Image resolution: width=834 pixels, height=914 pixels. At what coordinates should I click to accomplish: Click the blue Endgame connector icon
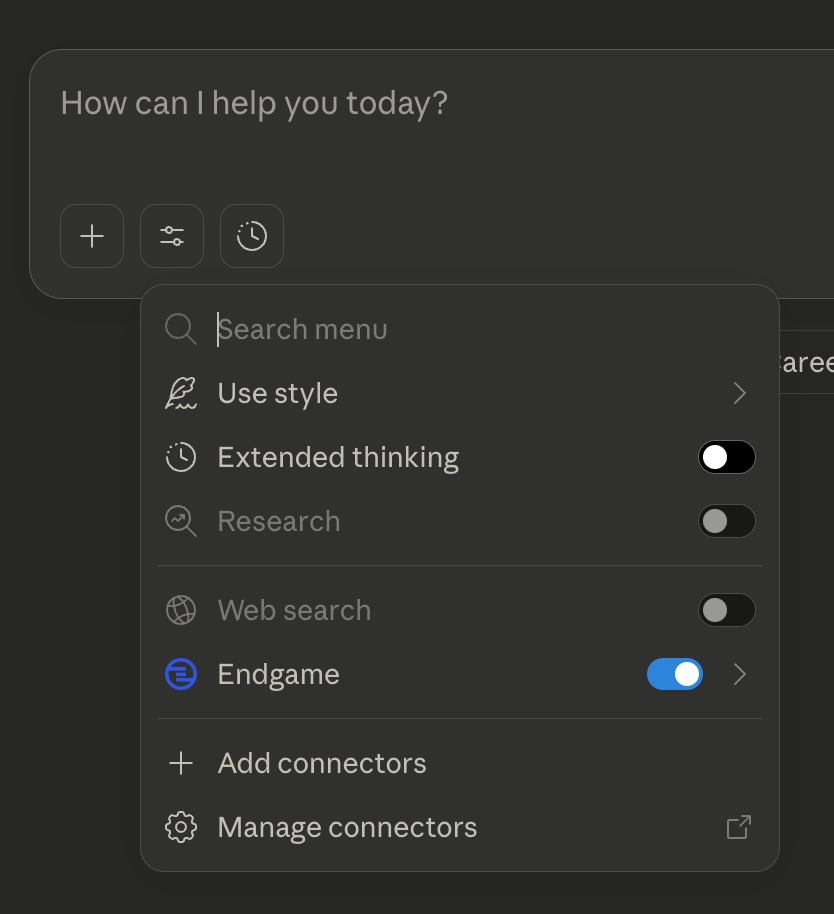pos(181,674)
